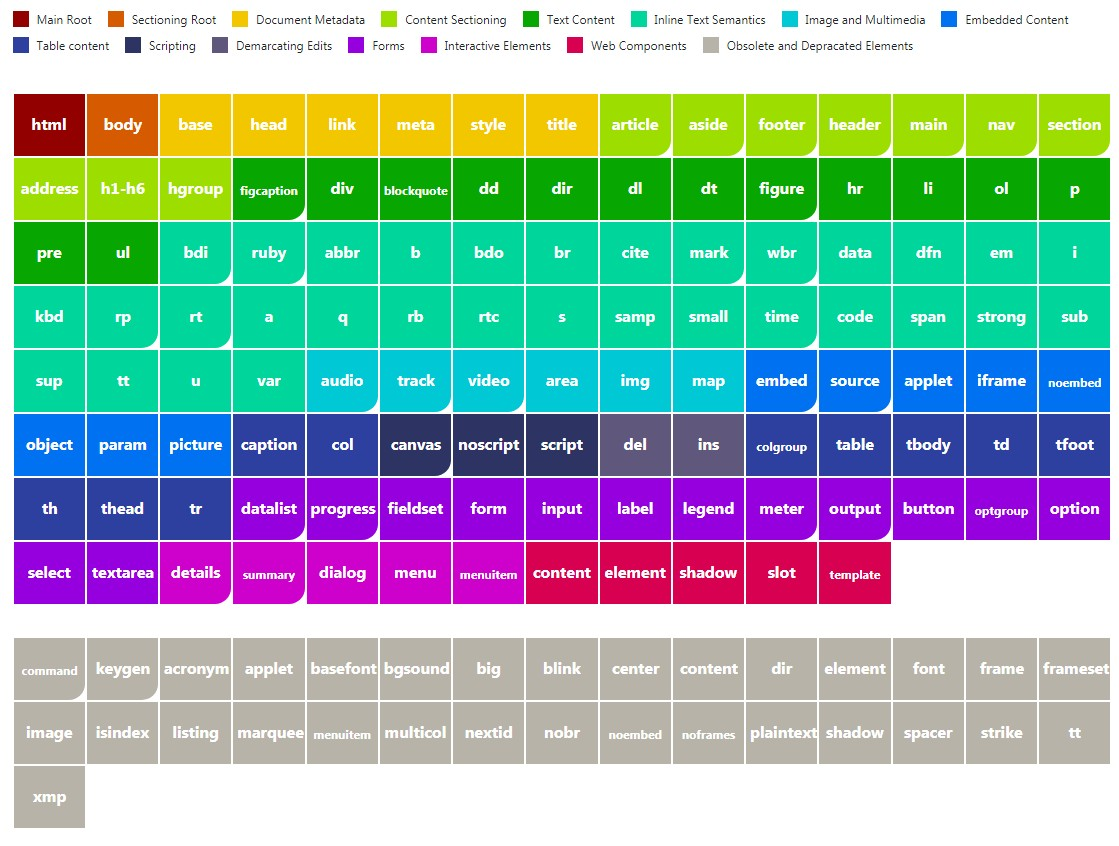Click the marquee obsolete tile
Viewport: 1119px width, 846px height.
pos(269,733)
